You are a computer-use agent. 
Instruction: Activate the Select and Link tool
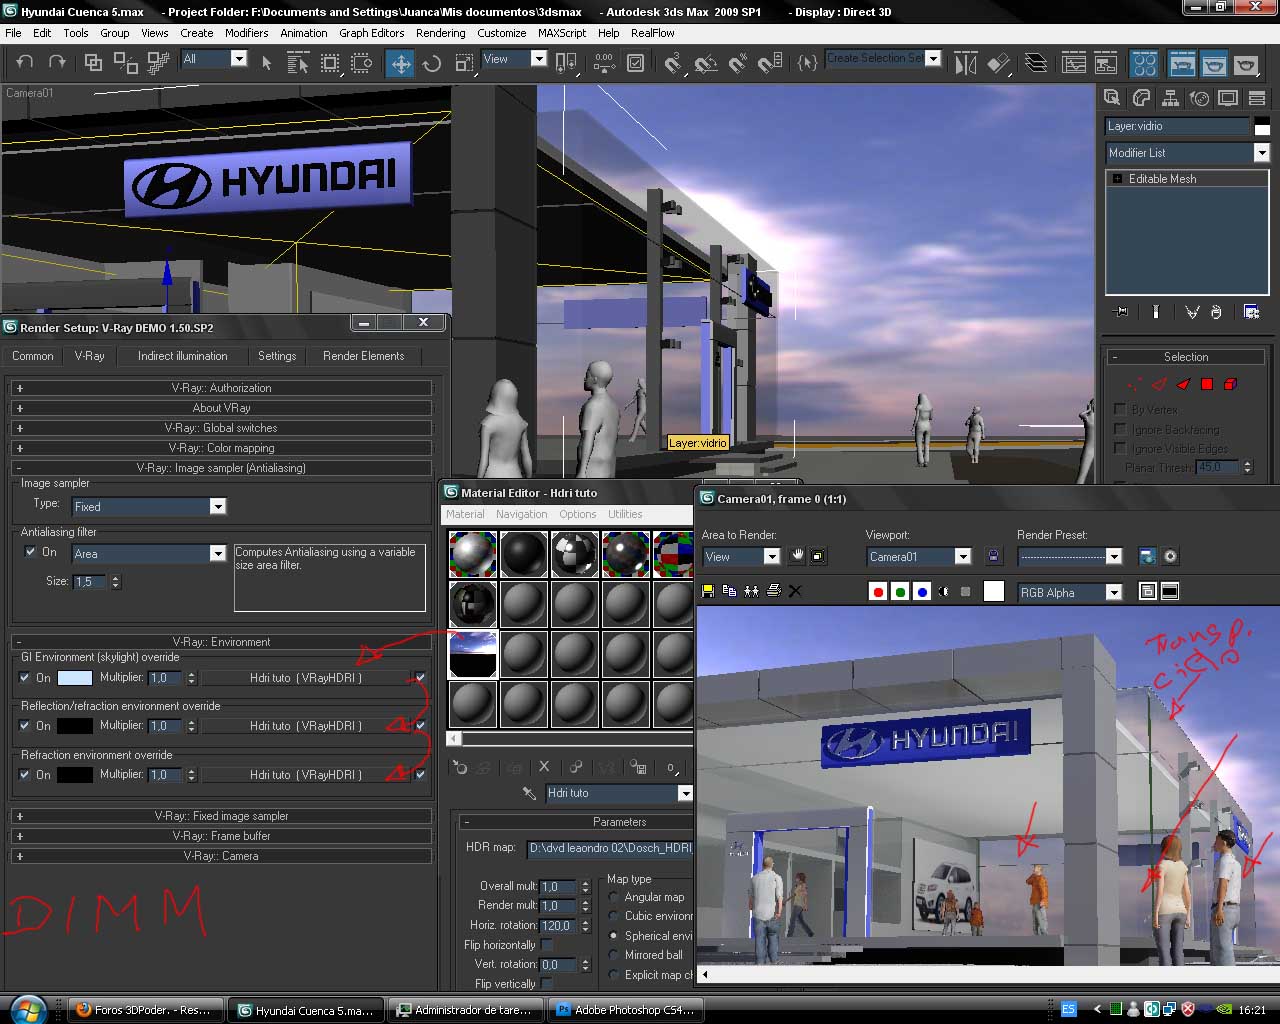[x=93, y=62]
